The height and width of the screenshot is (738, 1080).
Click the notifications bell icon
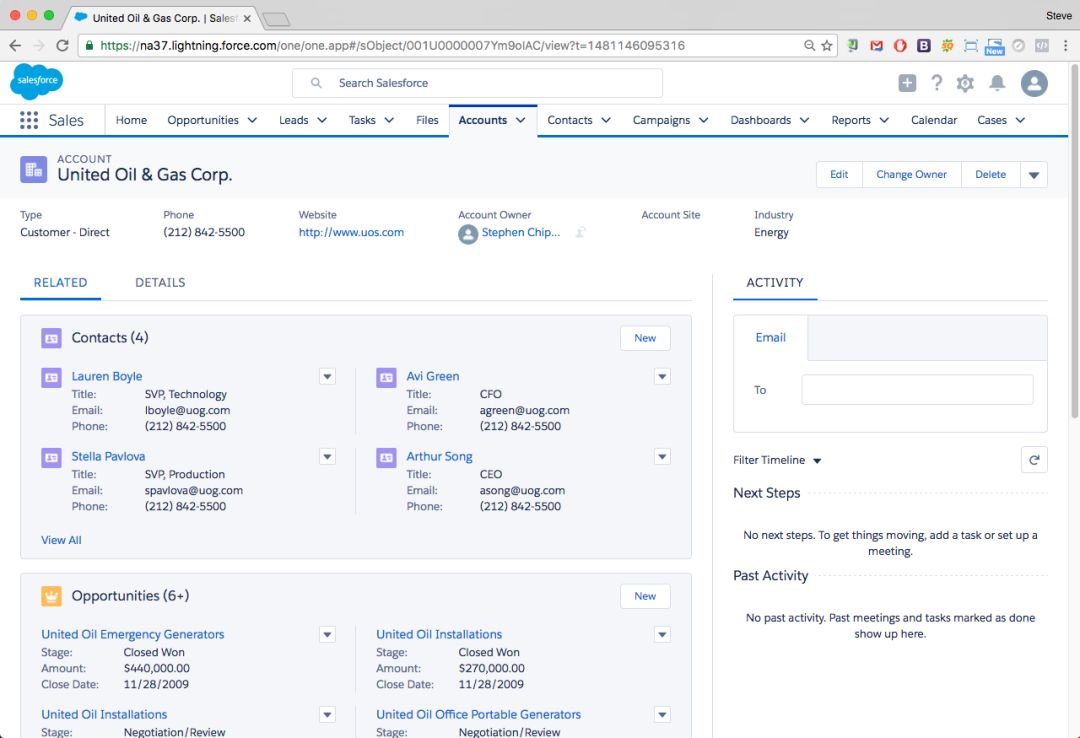[x=997, y=83]
